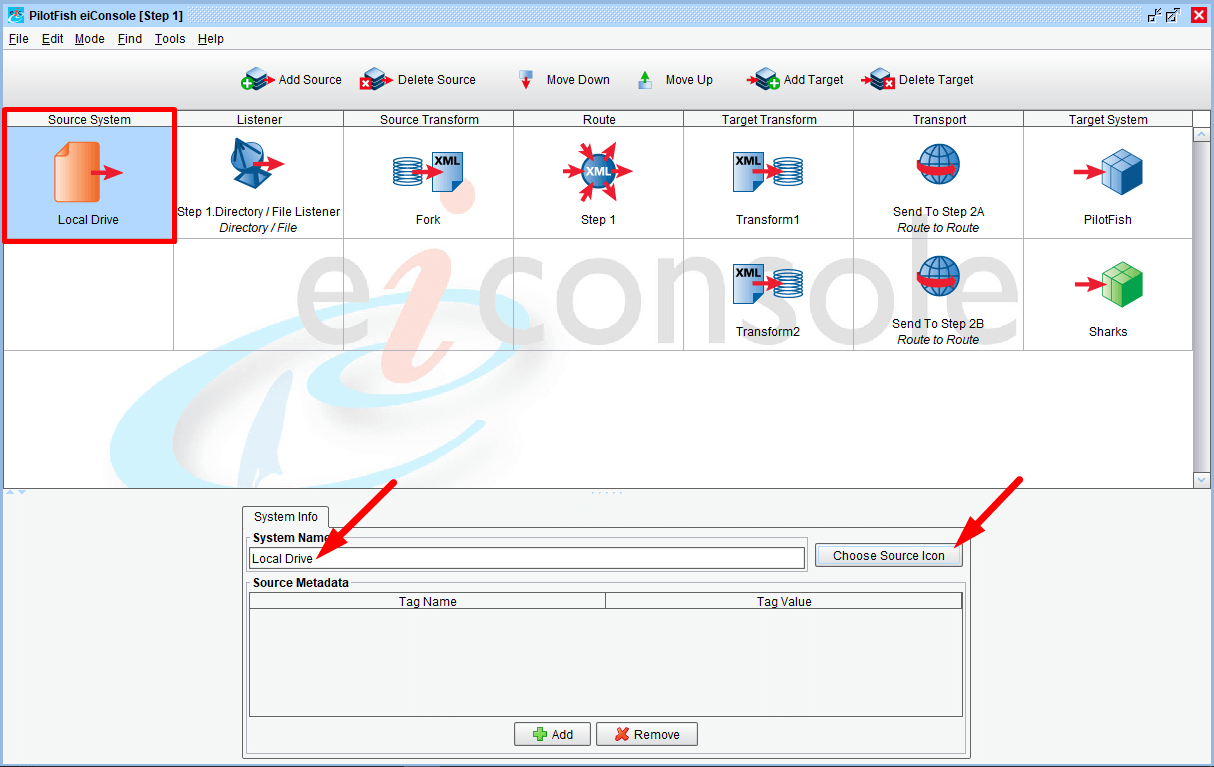Click the Remove metadata button
The image size is (1214, 767).
point(647,734)
